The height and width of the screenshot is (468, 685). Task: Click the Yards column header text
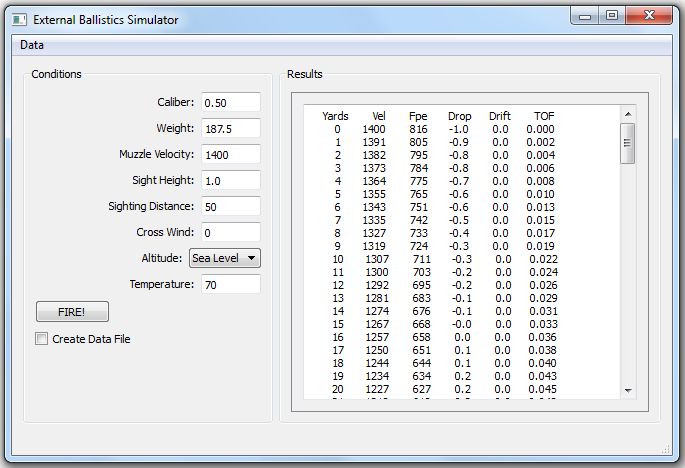coord(335,116)
